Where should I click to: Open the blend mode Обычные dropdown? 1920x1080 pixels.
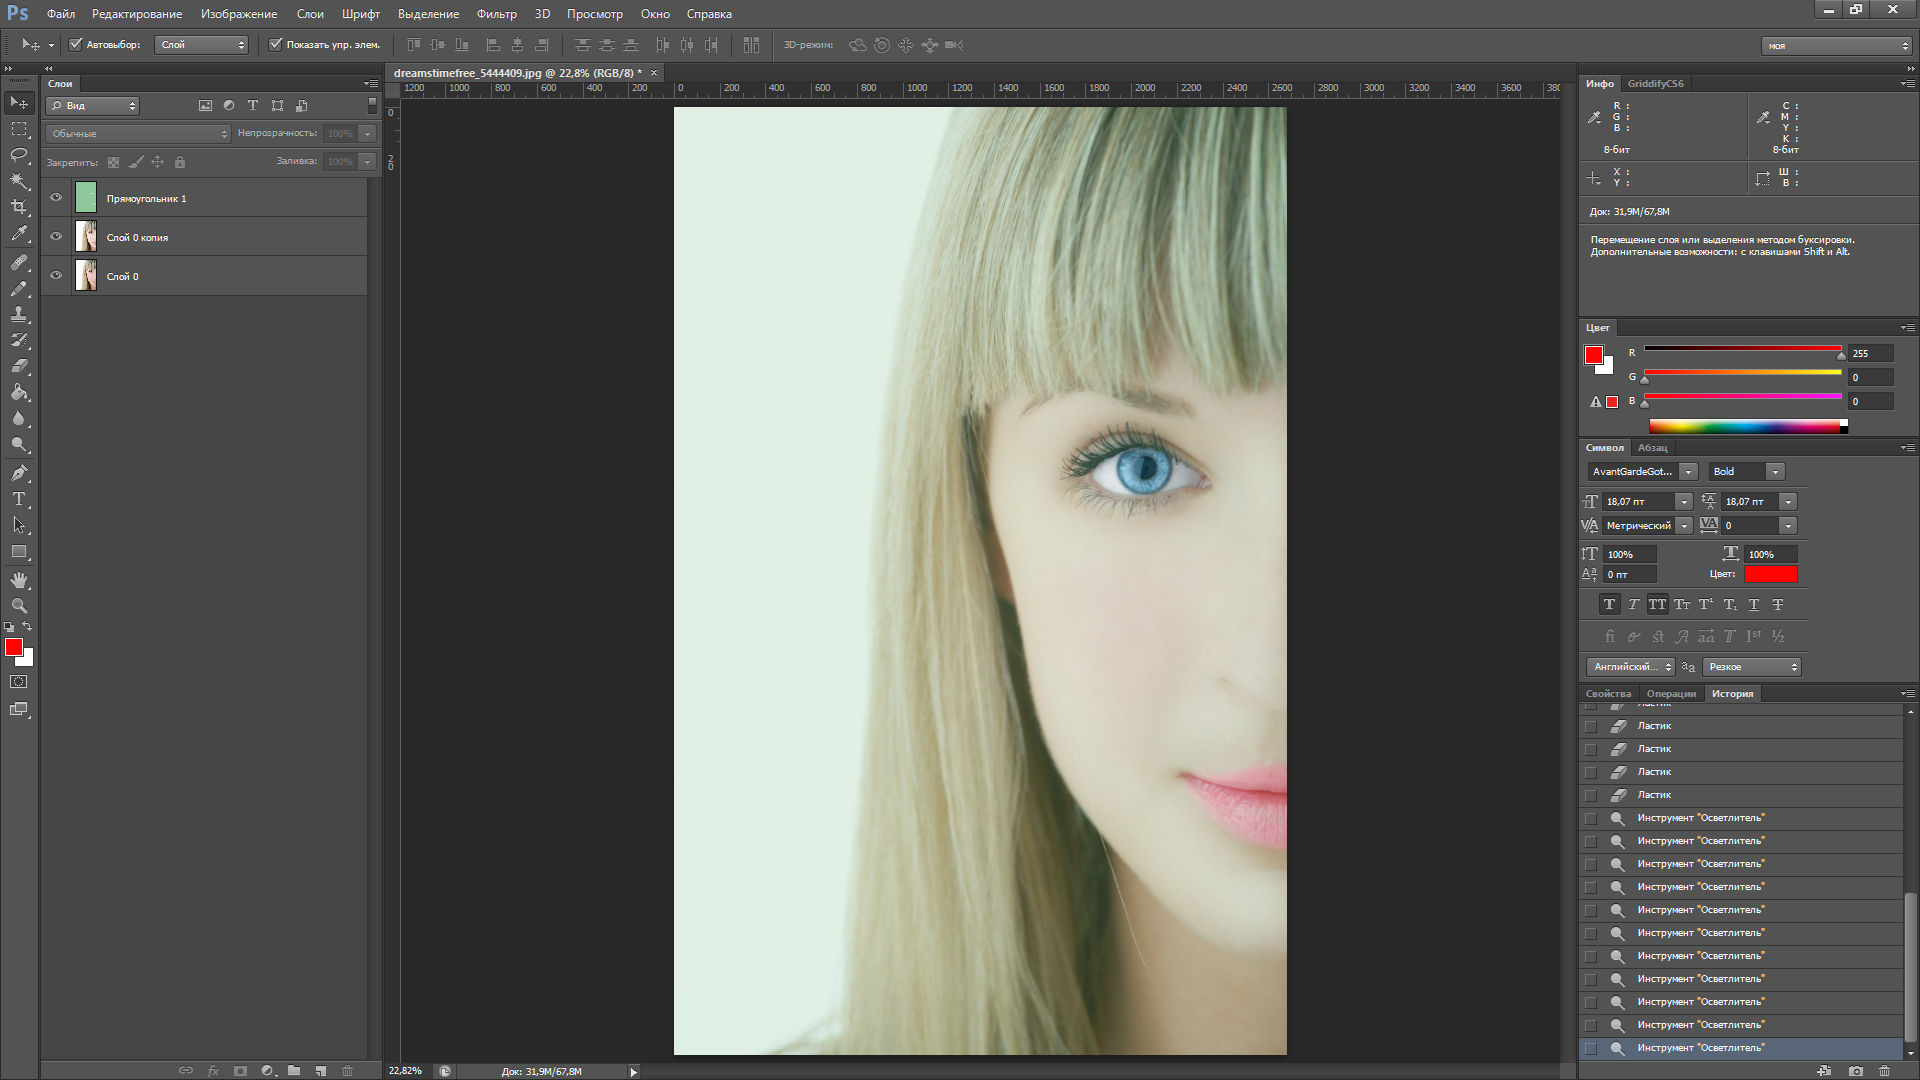tap(138, 133)
